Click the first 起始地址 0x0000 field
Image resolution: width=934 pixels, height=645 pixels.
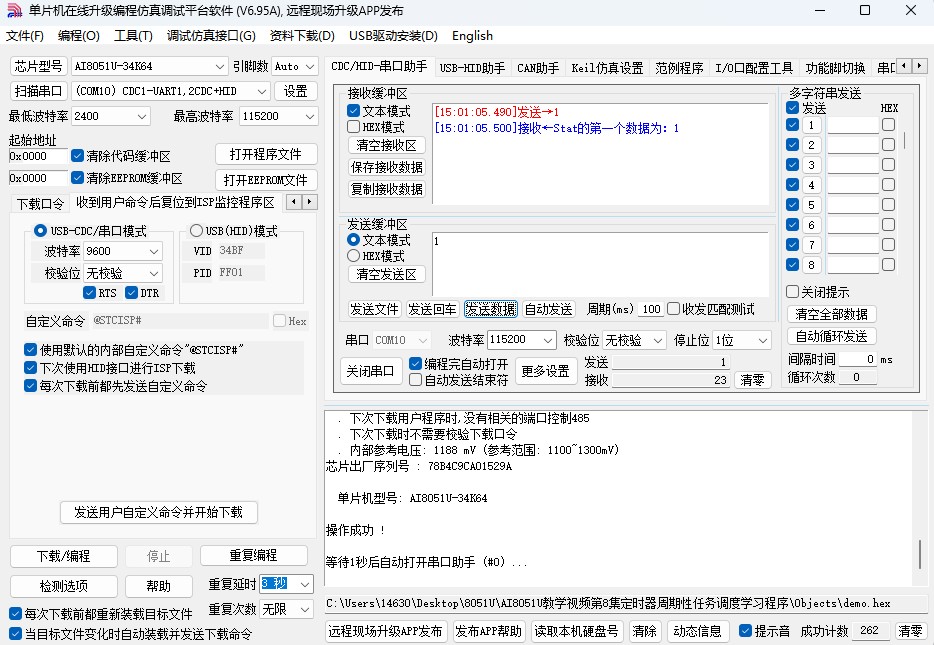(38, 156)
